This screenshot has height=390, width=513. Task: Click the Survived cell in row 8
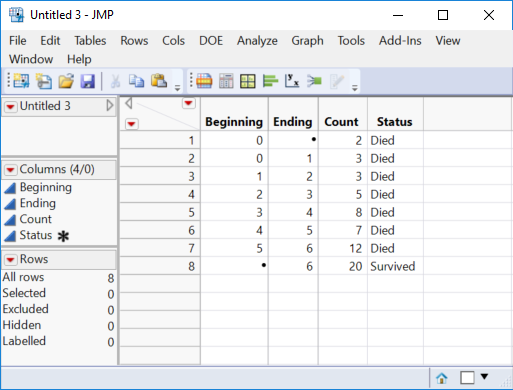coord(393,266)
